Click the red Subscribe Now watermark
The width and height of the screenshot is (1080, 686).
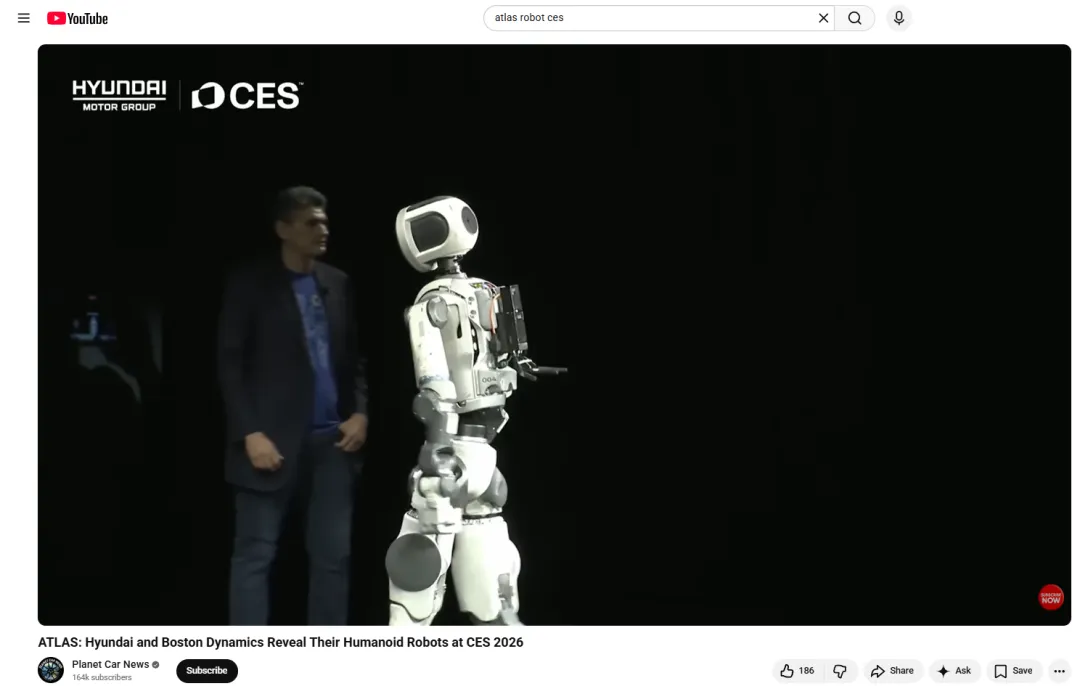[x=1050, y=597]
